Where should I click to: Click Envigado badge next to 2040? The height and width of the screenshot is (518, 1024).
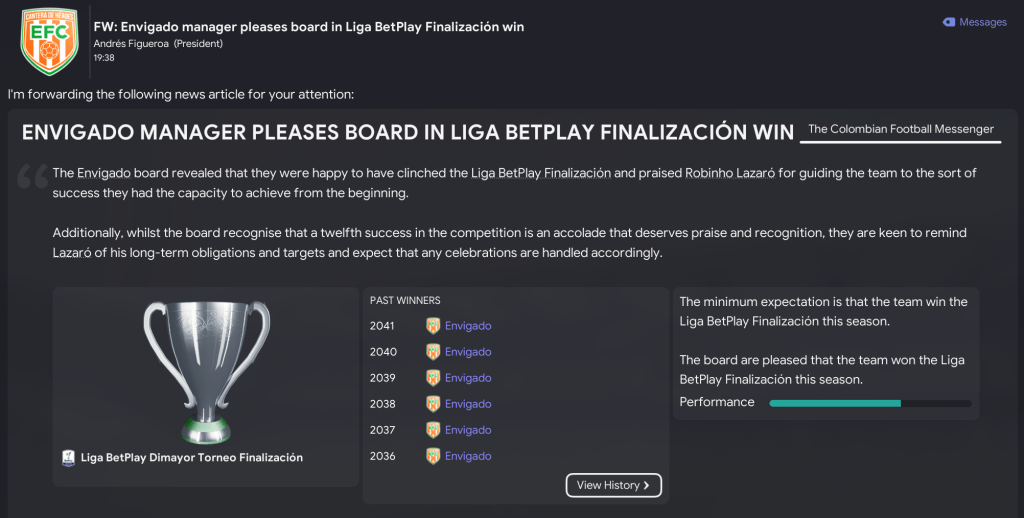tap(433, 352)
